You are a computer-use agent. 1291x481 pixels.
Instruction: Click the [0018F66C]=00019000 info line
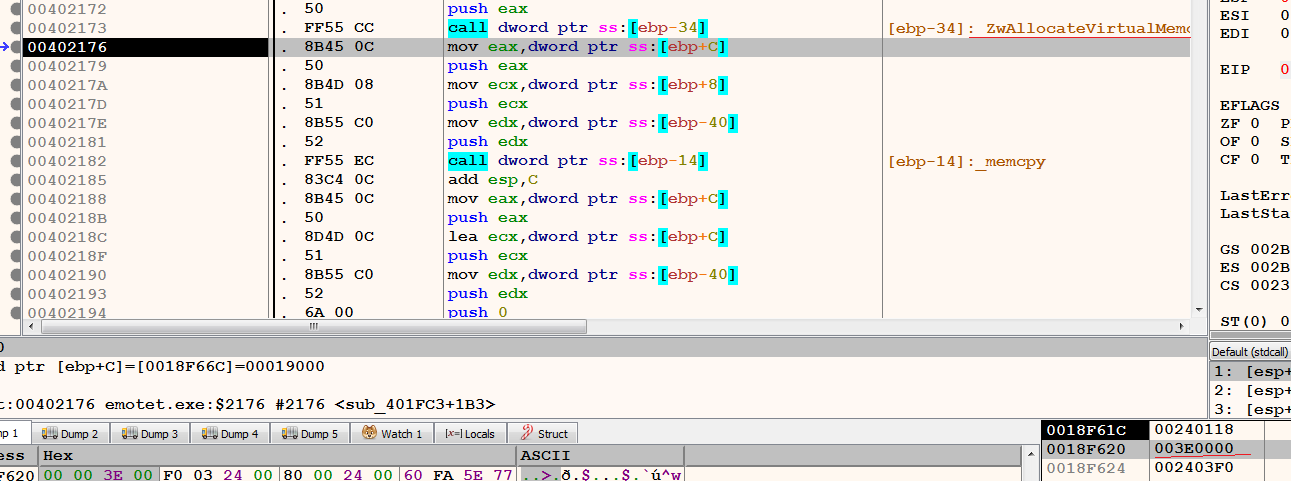(163, 366)
